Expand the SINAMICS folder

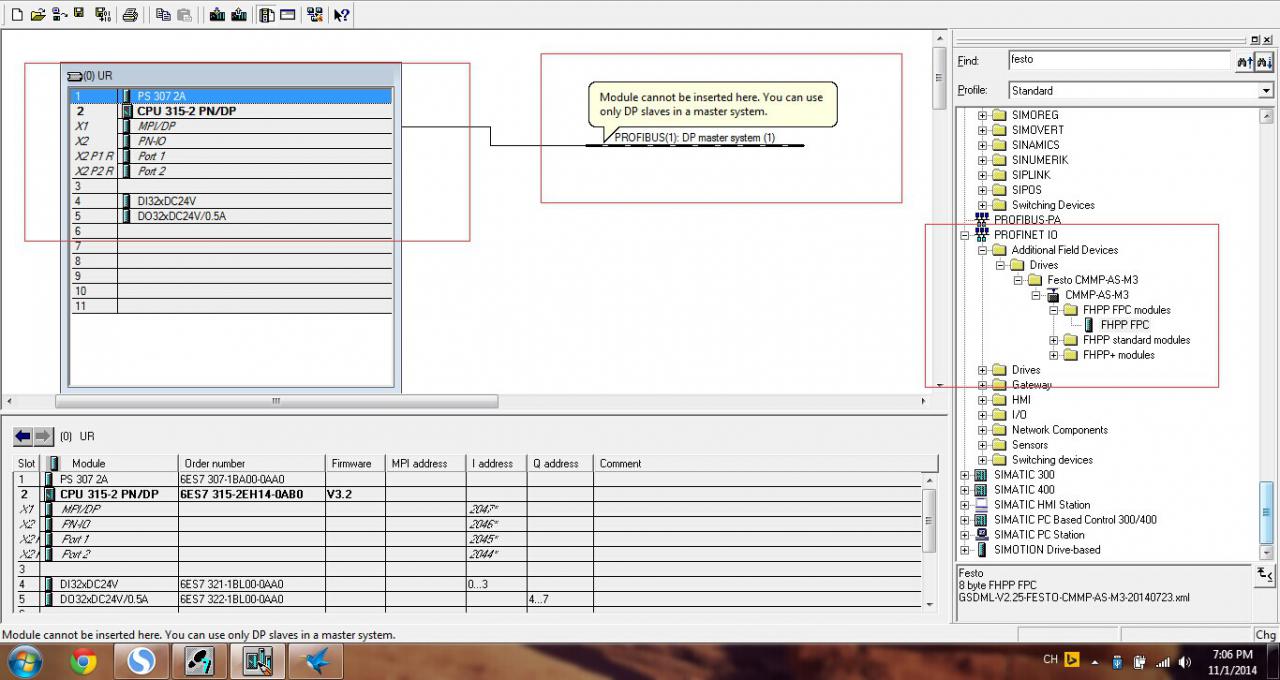pos(982,145)
